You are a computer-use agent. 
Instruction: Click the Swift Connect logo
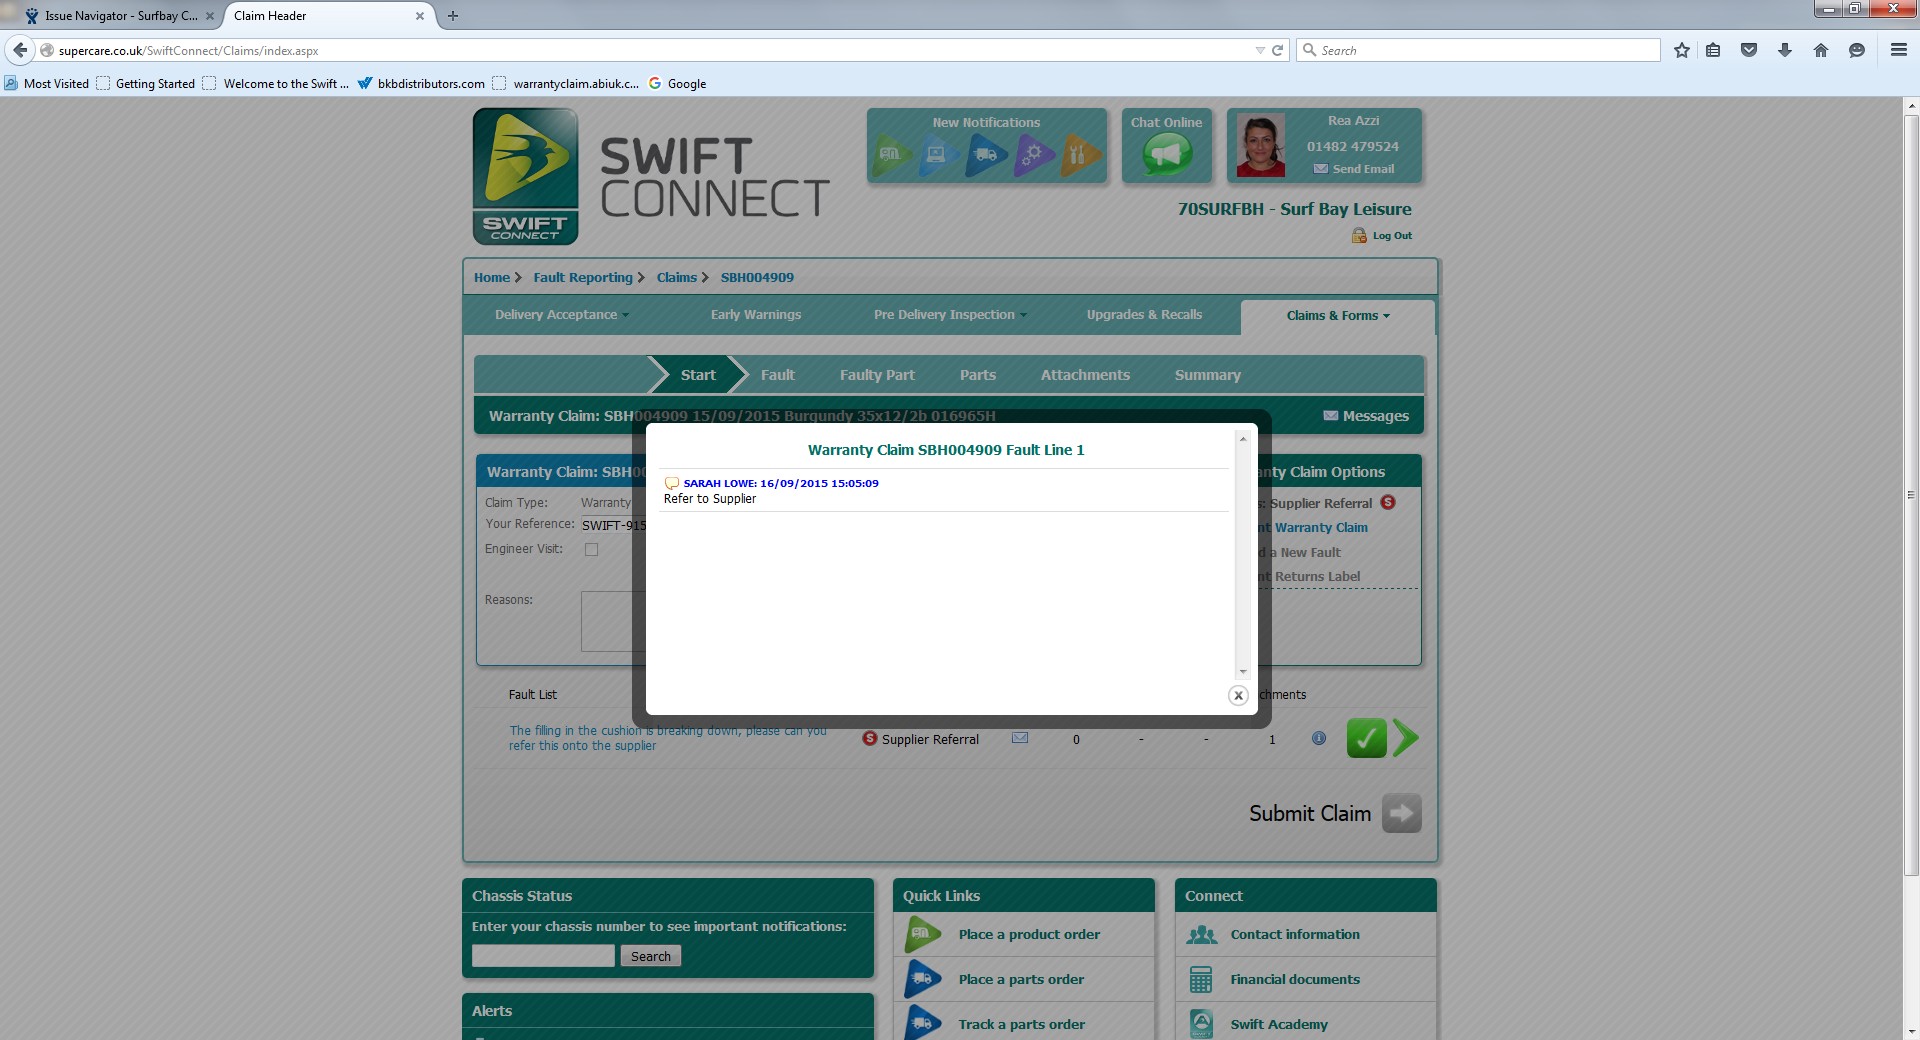[x=526, y=176]
